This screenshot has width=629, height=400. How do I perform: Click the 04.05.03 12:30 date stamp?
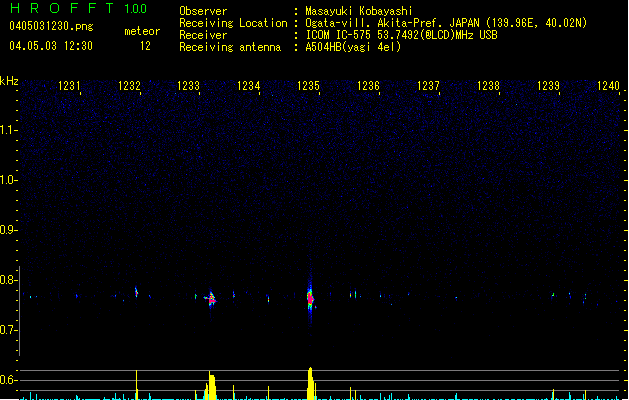[50, 45]
